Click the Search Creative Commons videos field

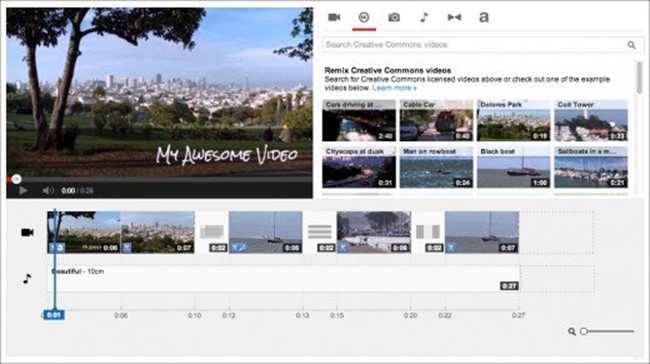point(483,45)
